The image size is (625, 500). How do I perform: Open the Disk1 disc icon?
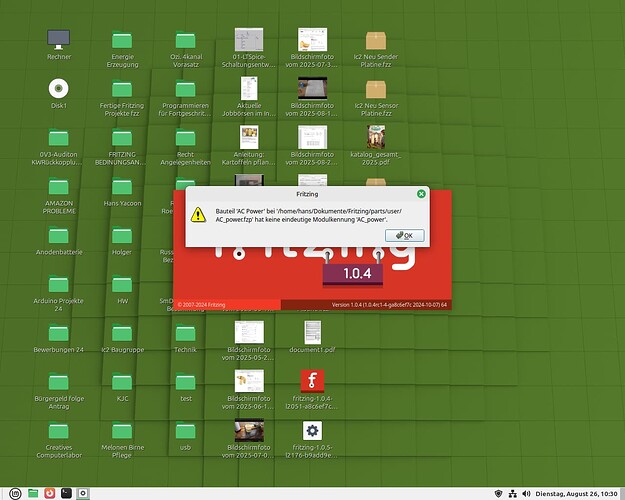(59, 88)
